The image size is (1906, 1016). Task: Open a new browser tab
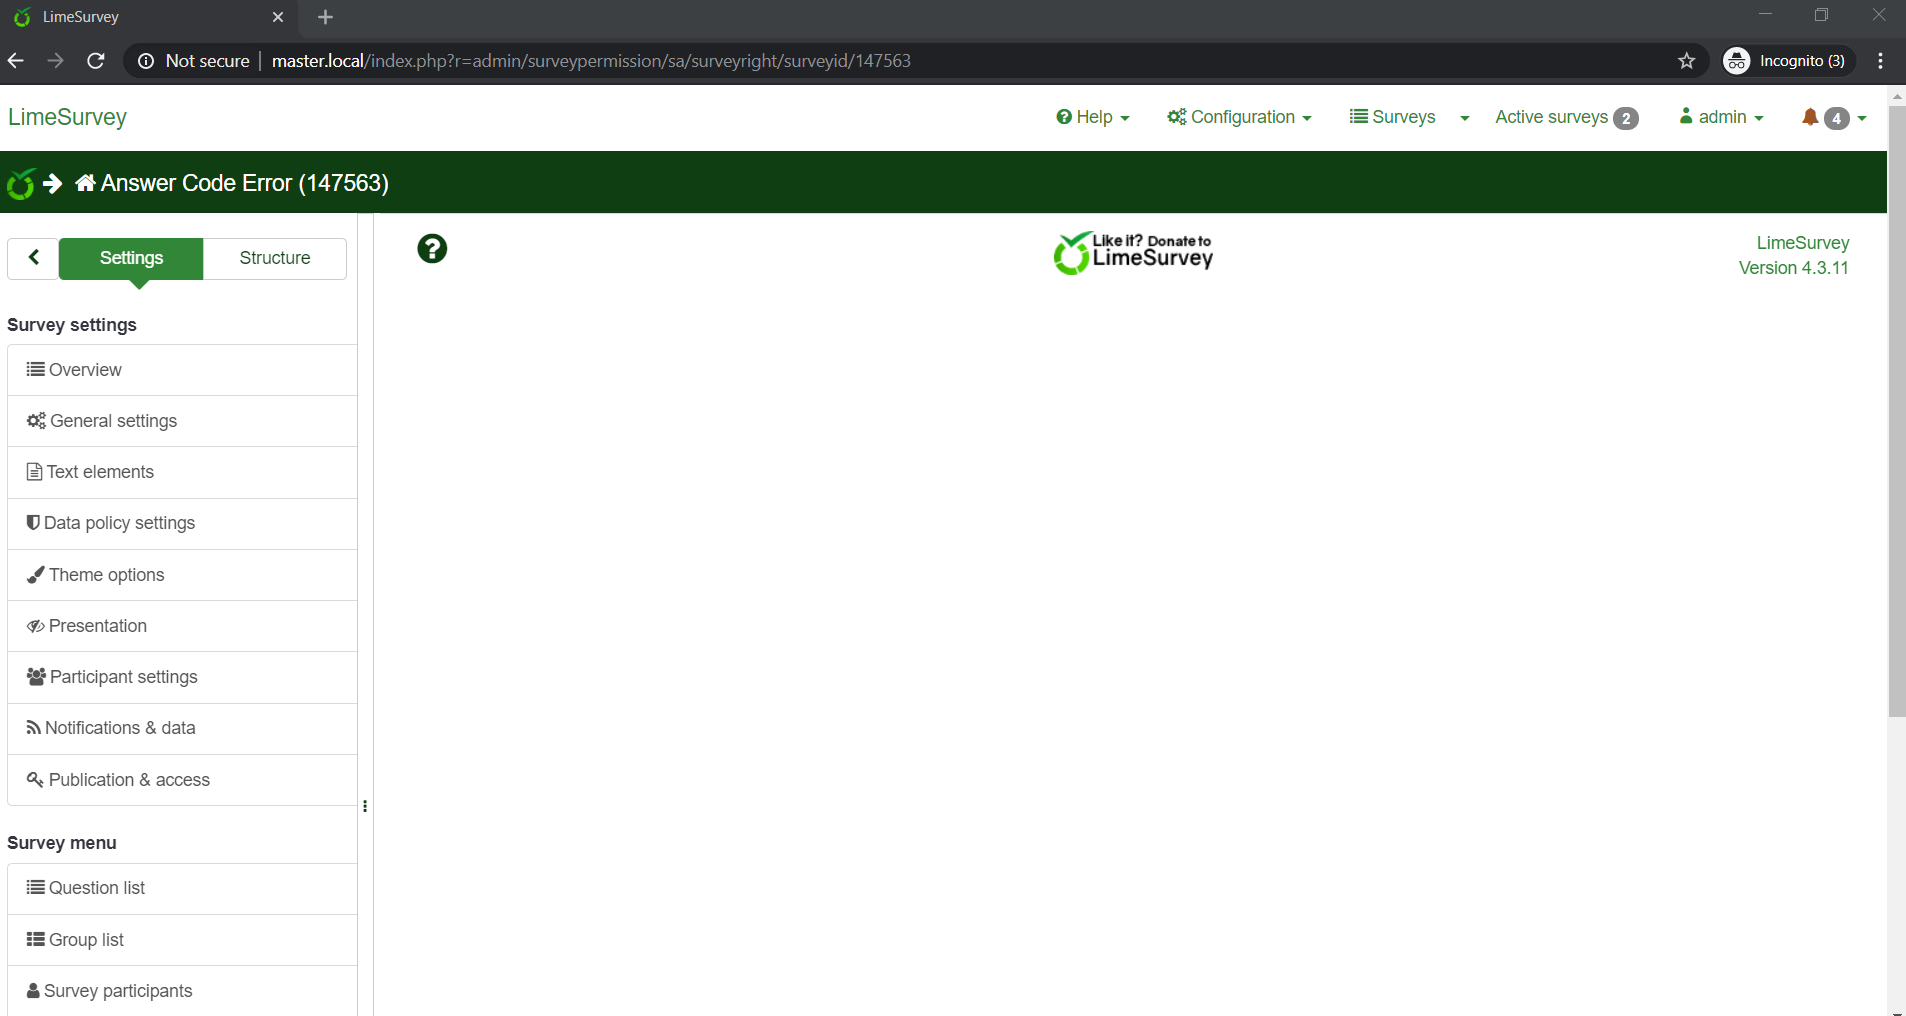click(325, 17)
